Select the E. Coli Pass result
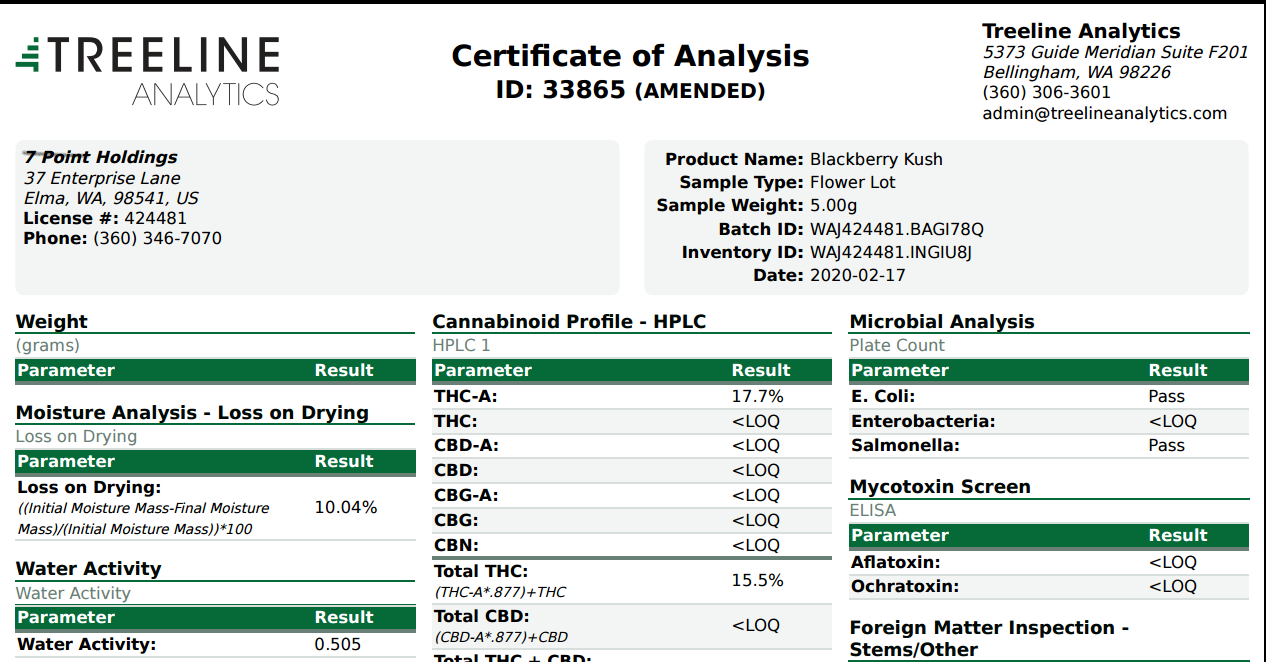This screenshot has height=662, width=1266. click(x=1166, y=396)
